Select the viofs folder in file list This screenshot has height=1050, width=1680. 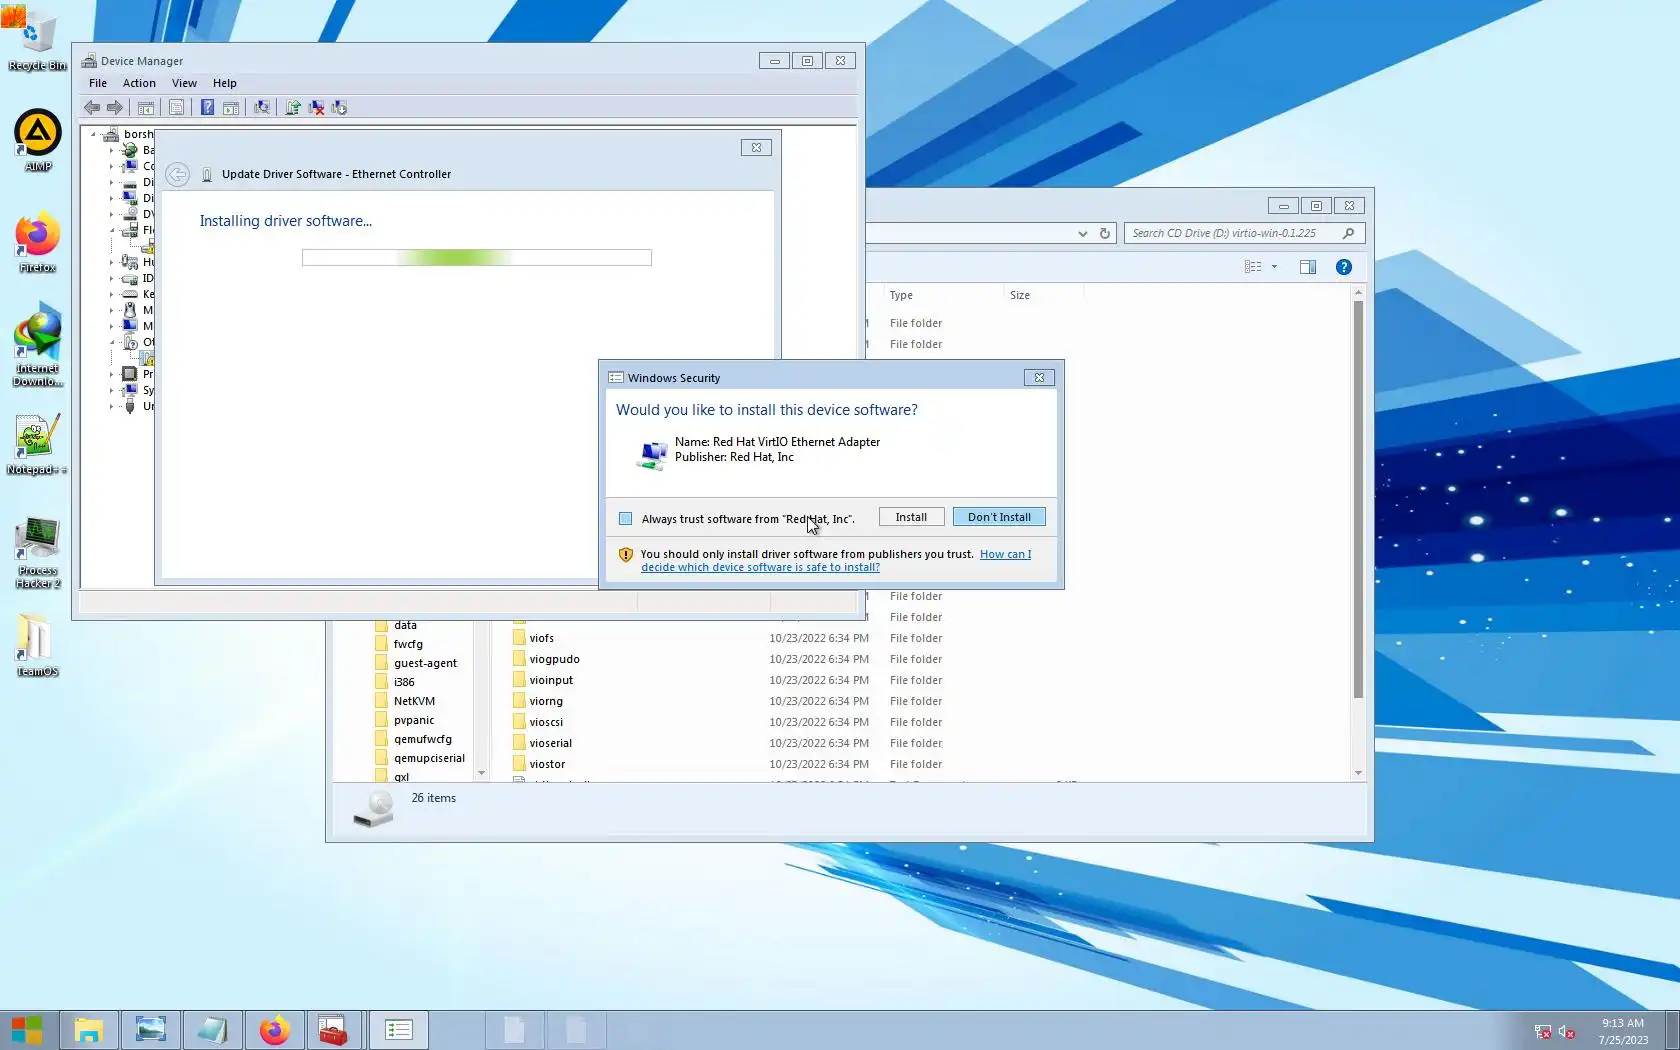coord(542,639)
